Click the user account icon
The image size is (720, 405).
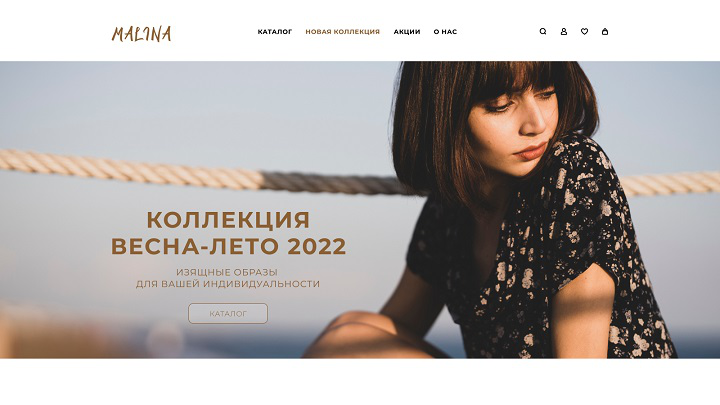564,32
